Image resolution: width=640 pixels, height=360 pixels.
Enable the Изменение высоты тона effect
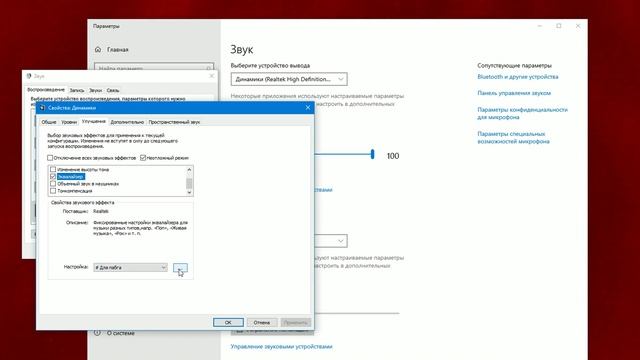53,169
